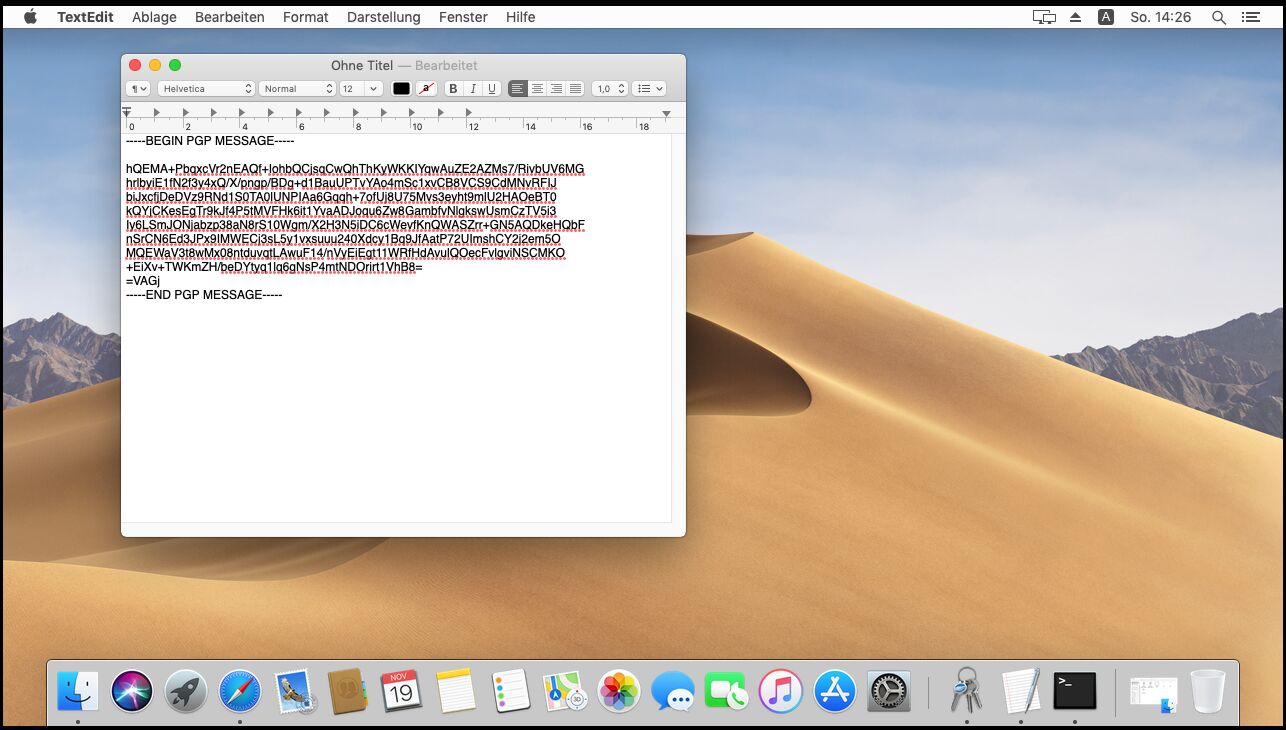Toggle italic formatting
This screenshot has height=730, width=1286.
pos(473,89)
